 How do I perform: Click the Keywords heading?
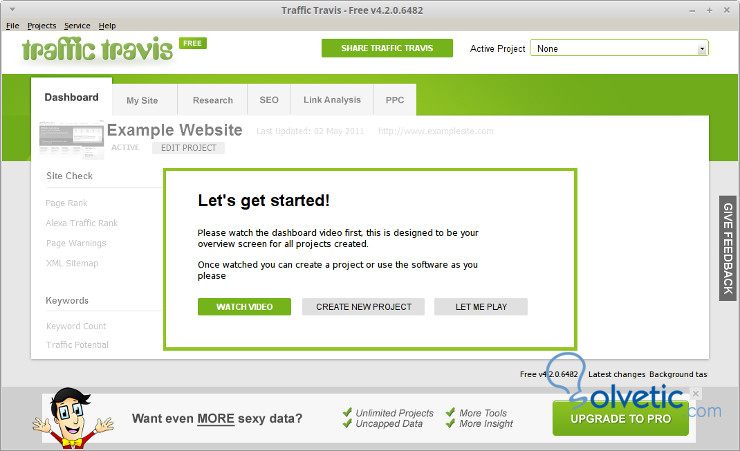[x=67, y=301]
